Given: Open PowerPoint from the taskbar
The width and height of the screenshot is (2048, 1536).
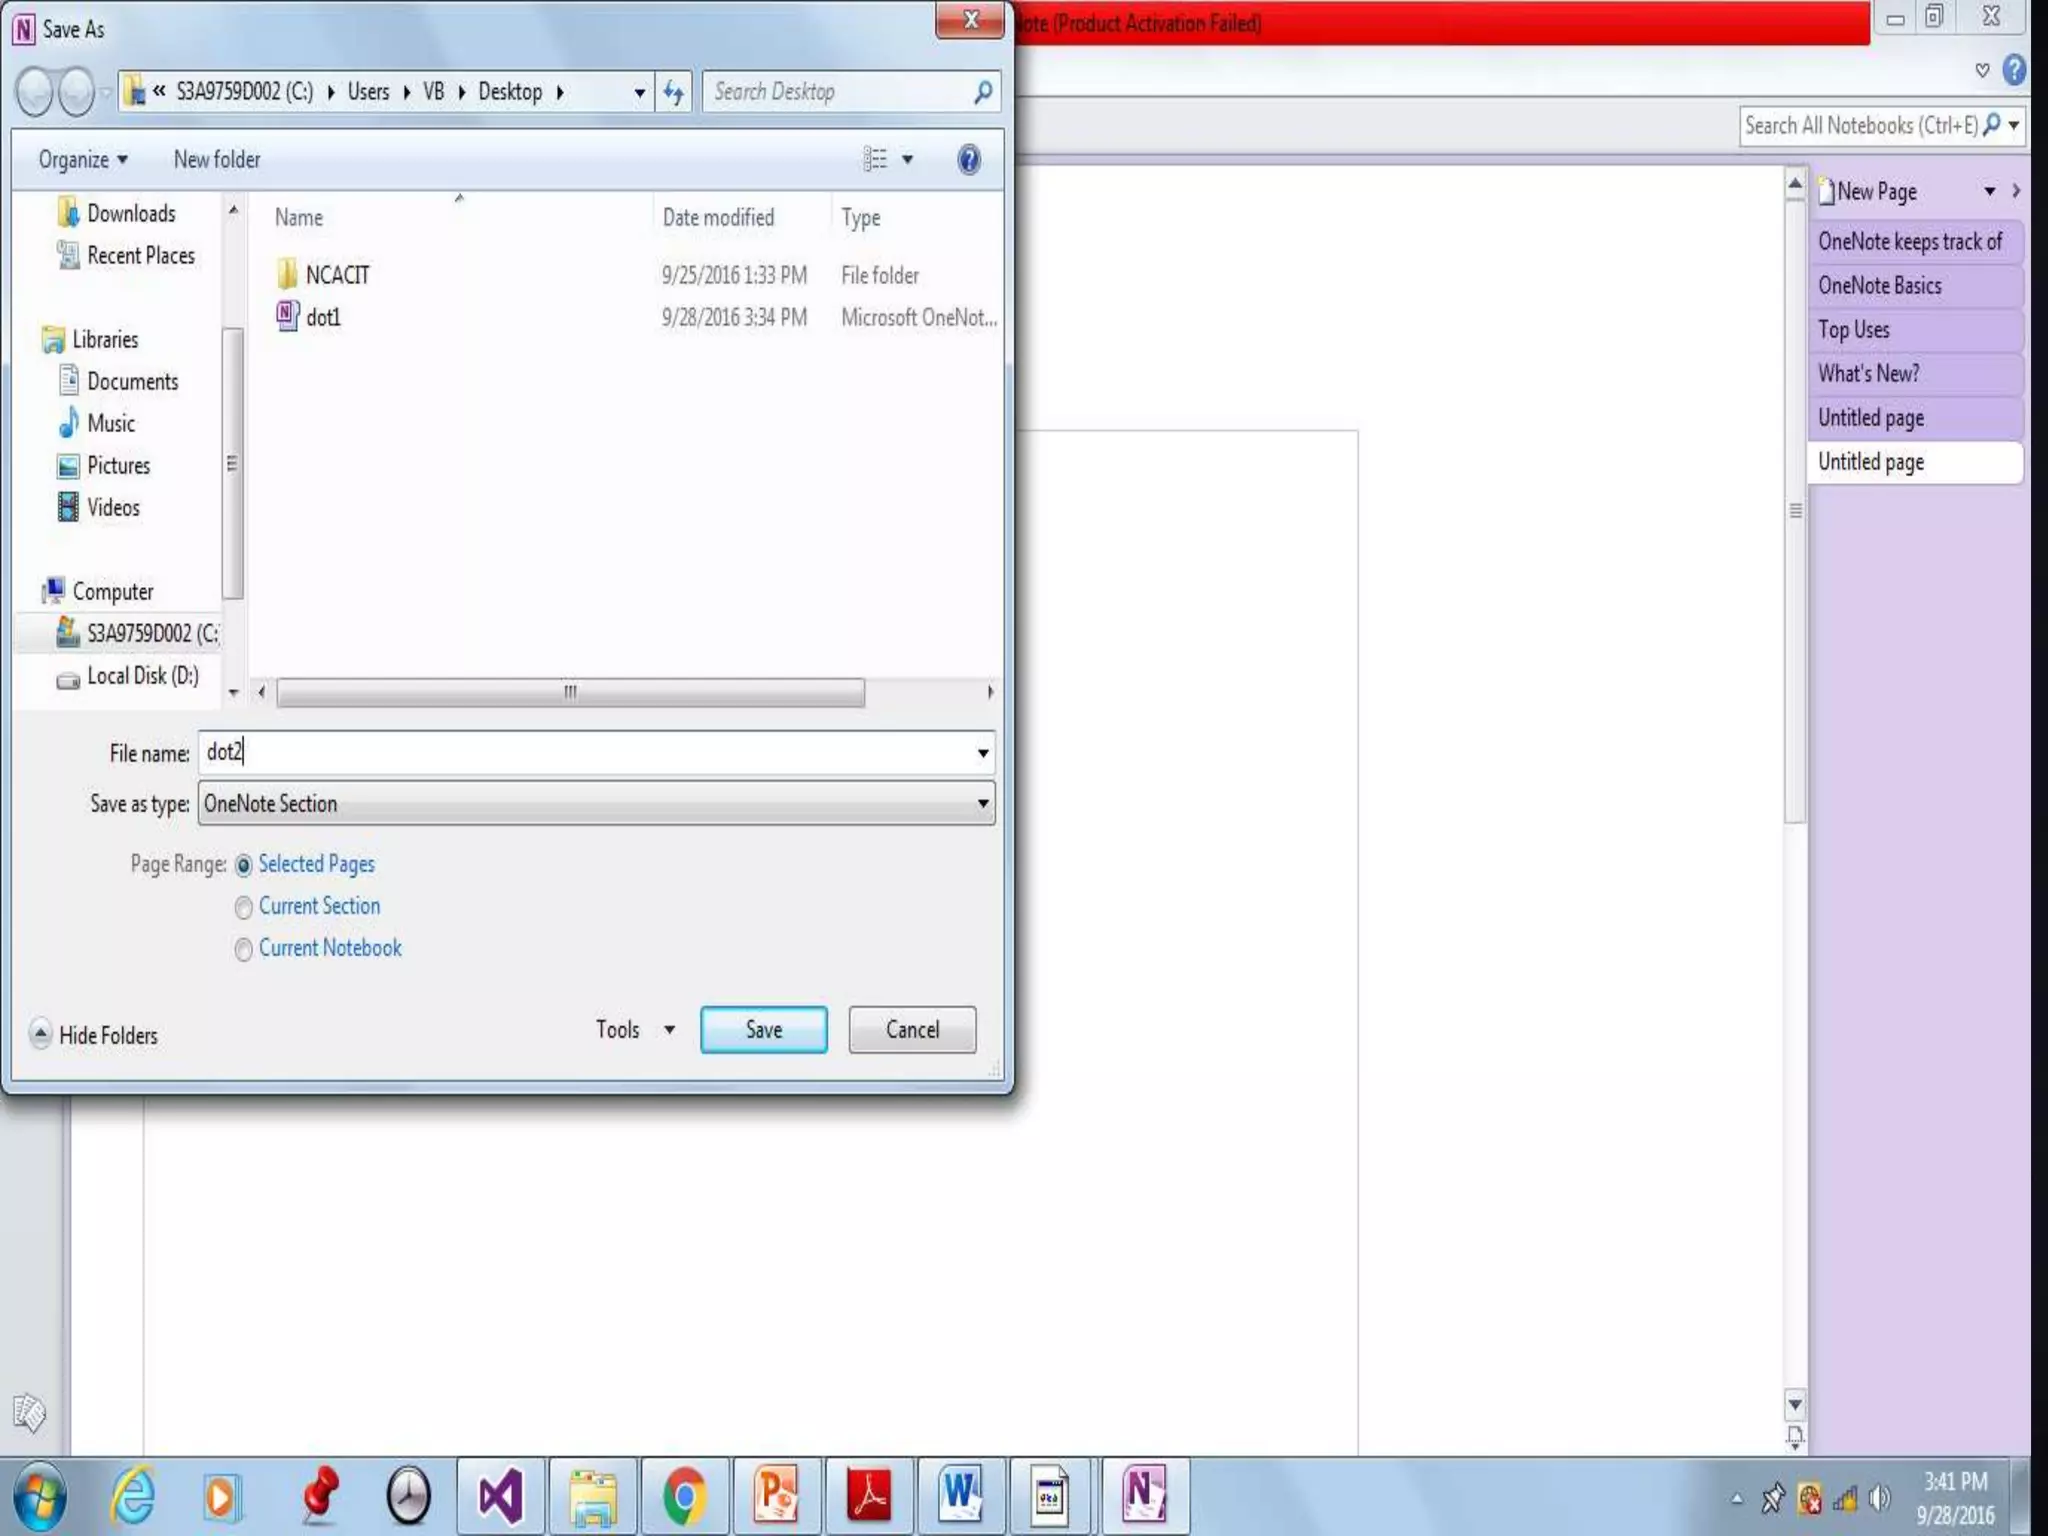Looking at the screenshot, I should pos(776,1496).
